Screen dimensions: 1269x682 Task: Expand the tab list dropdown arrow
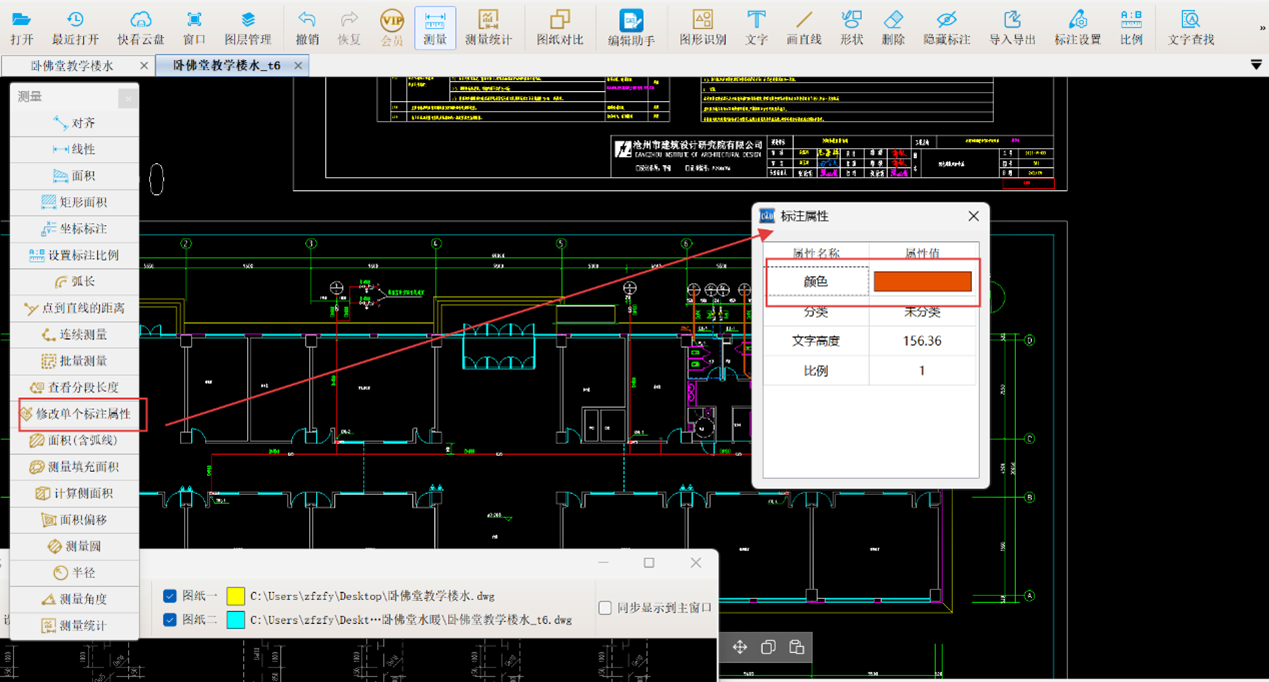coord(1256,65)
